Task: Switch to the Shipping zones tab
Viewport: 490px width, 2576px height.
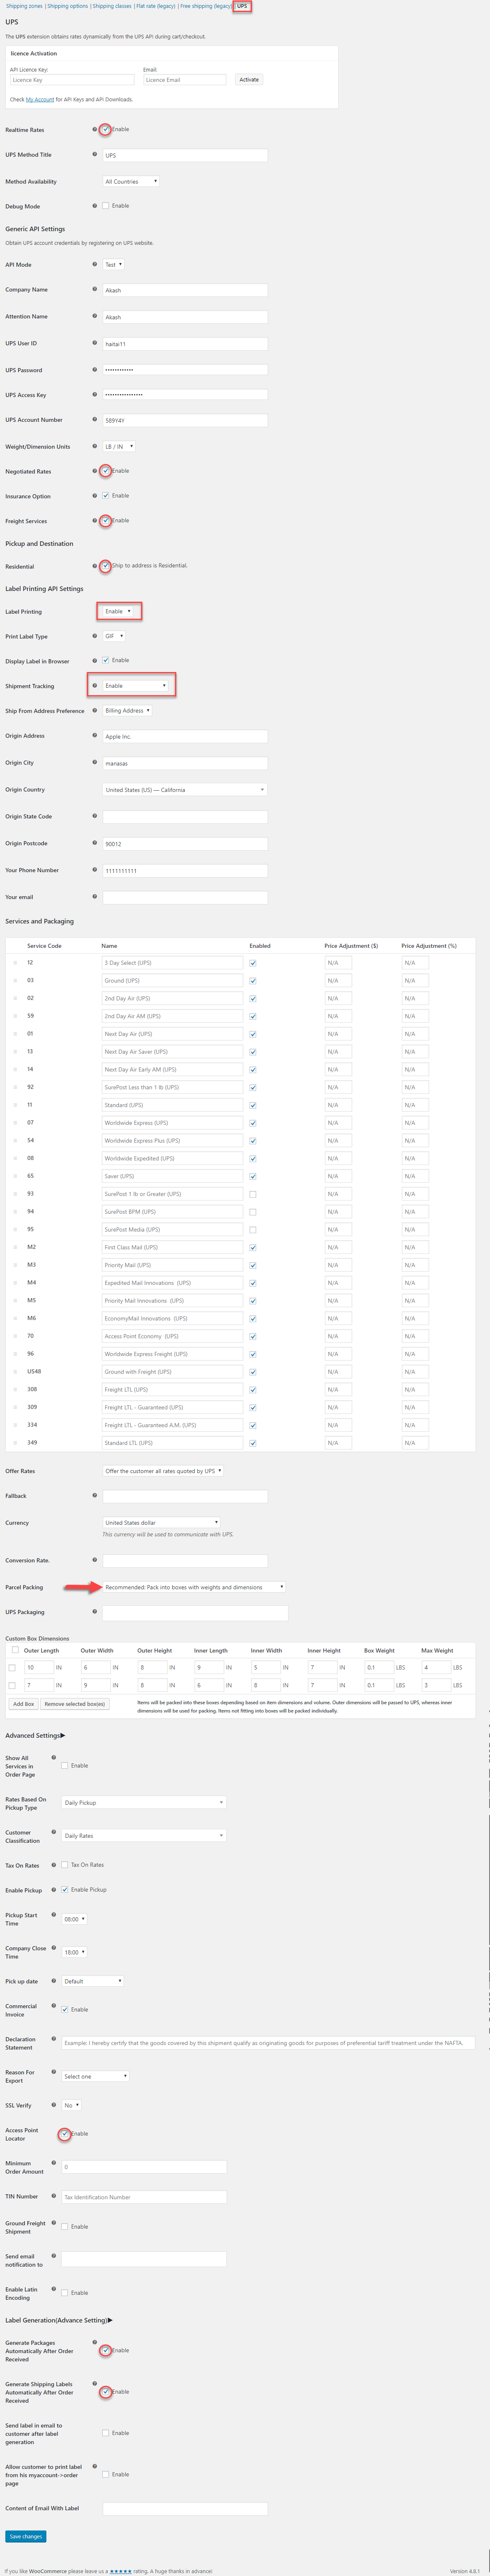Action: [x=24, y=6]
